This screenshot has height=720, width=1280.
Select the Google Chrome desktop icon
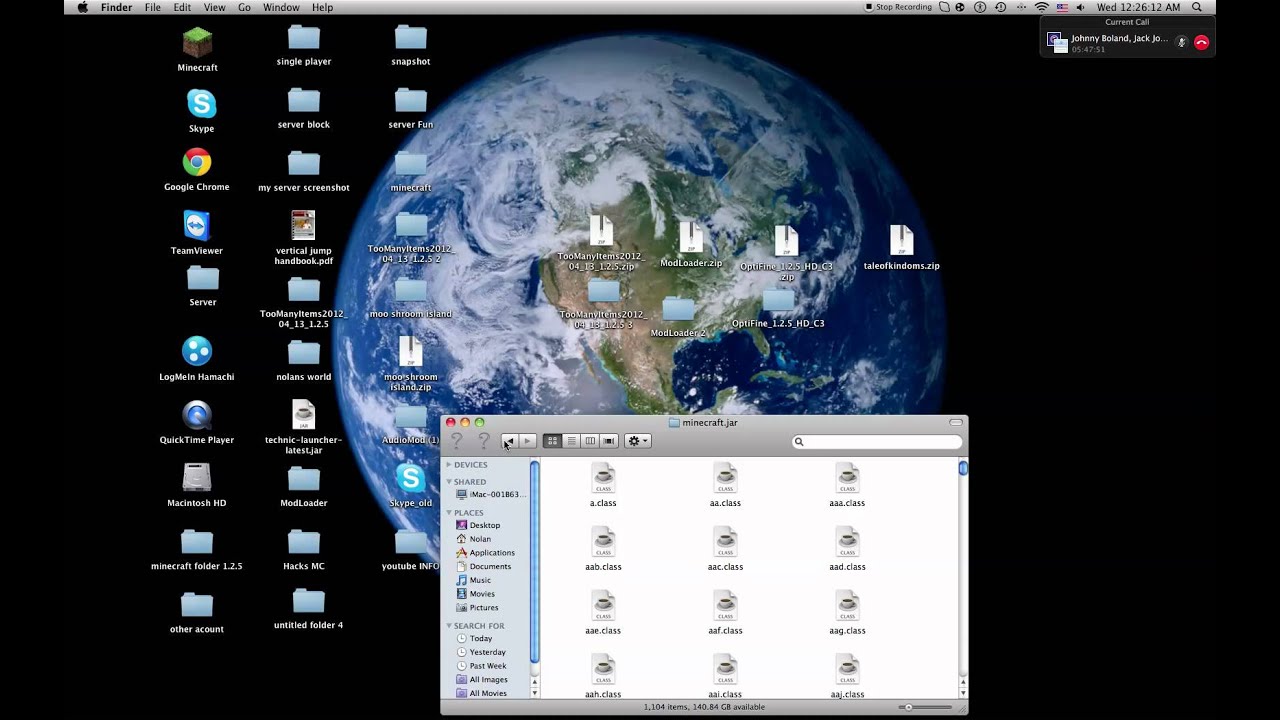197,170
